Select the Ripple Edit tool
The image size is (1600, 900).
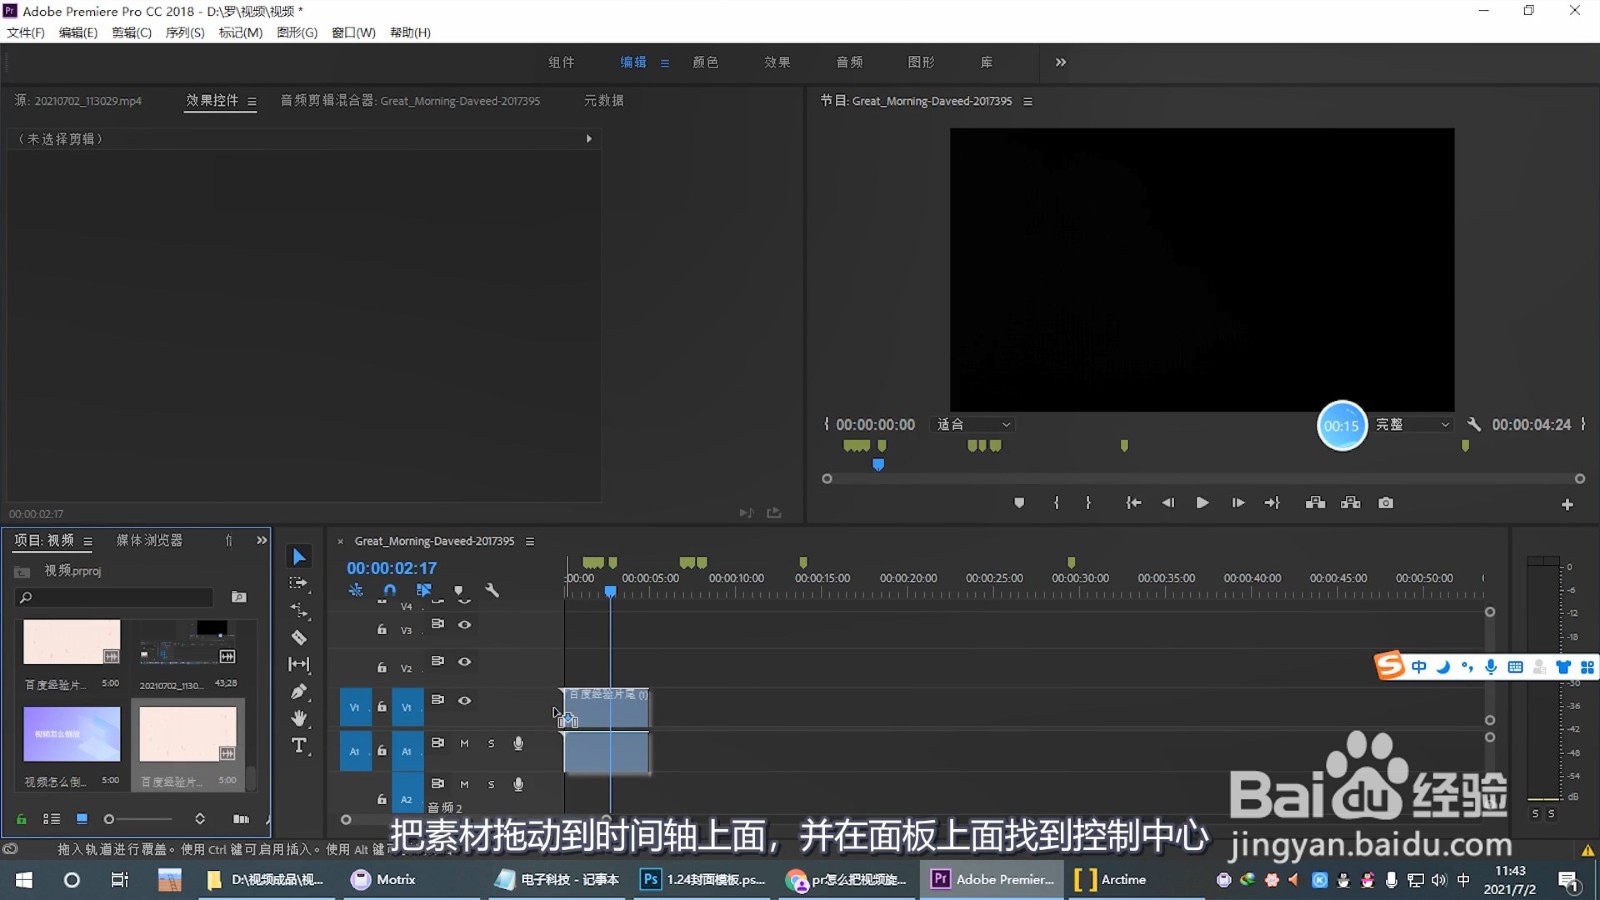(299, 610)
